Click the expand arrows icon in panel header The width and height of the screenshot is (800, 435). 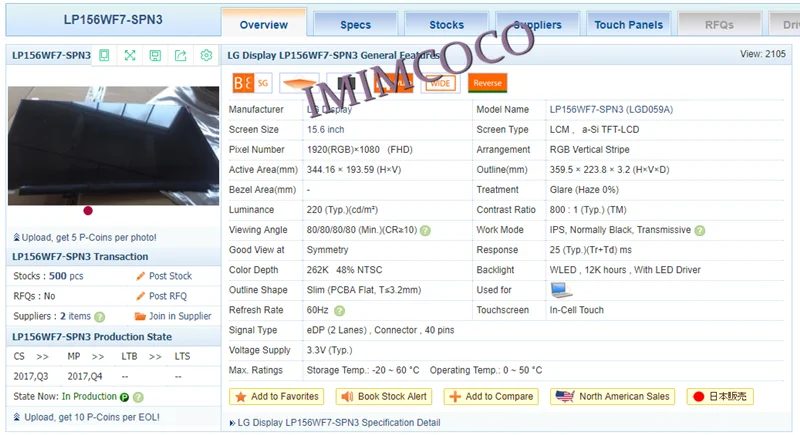(130, 55)
